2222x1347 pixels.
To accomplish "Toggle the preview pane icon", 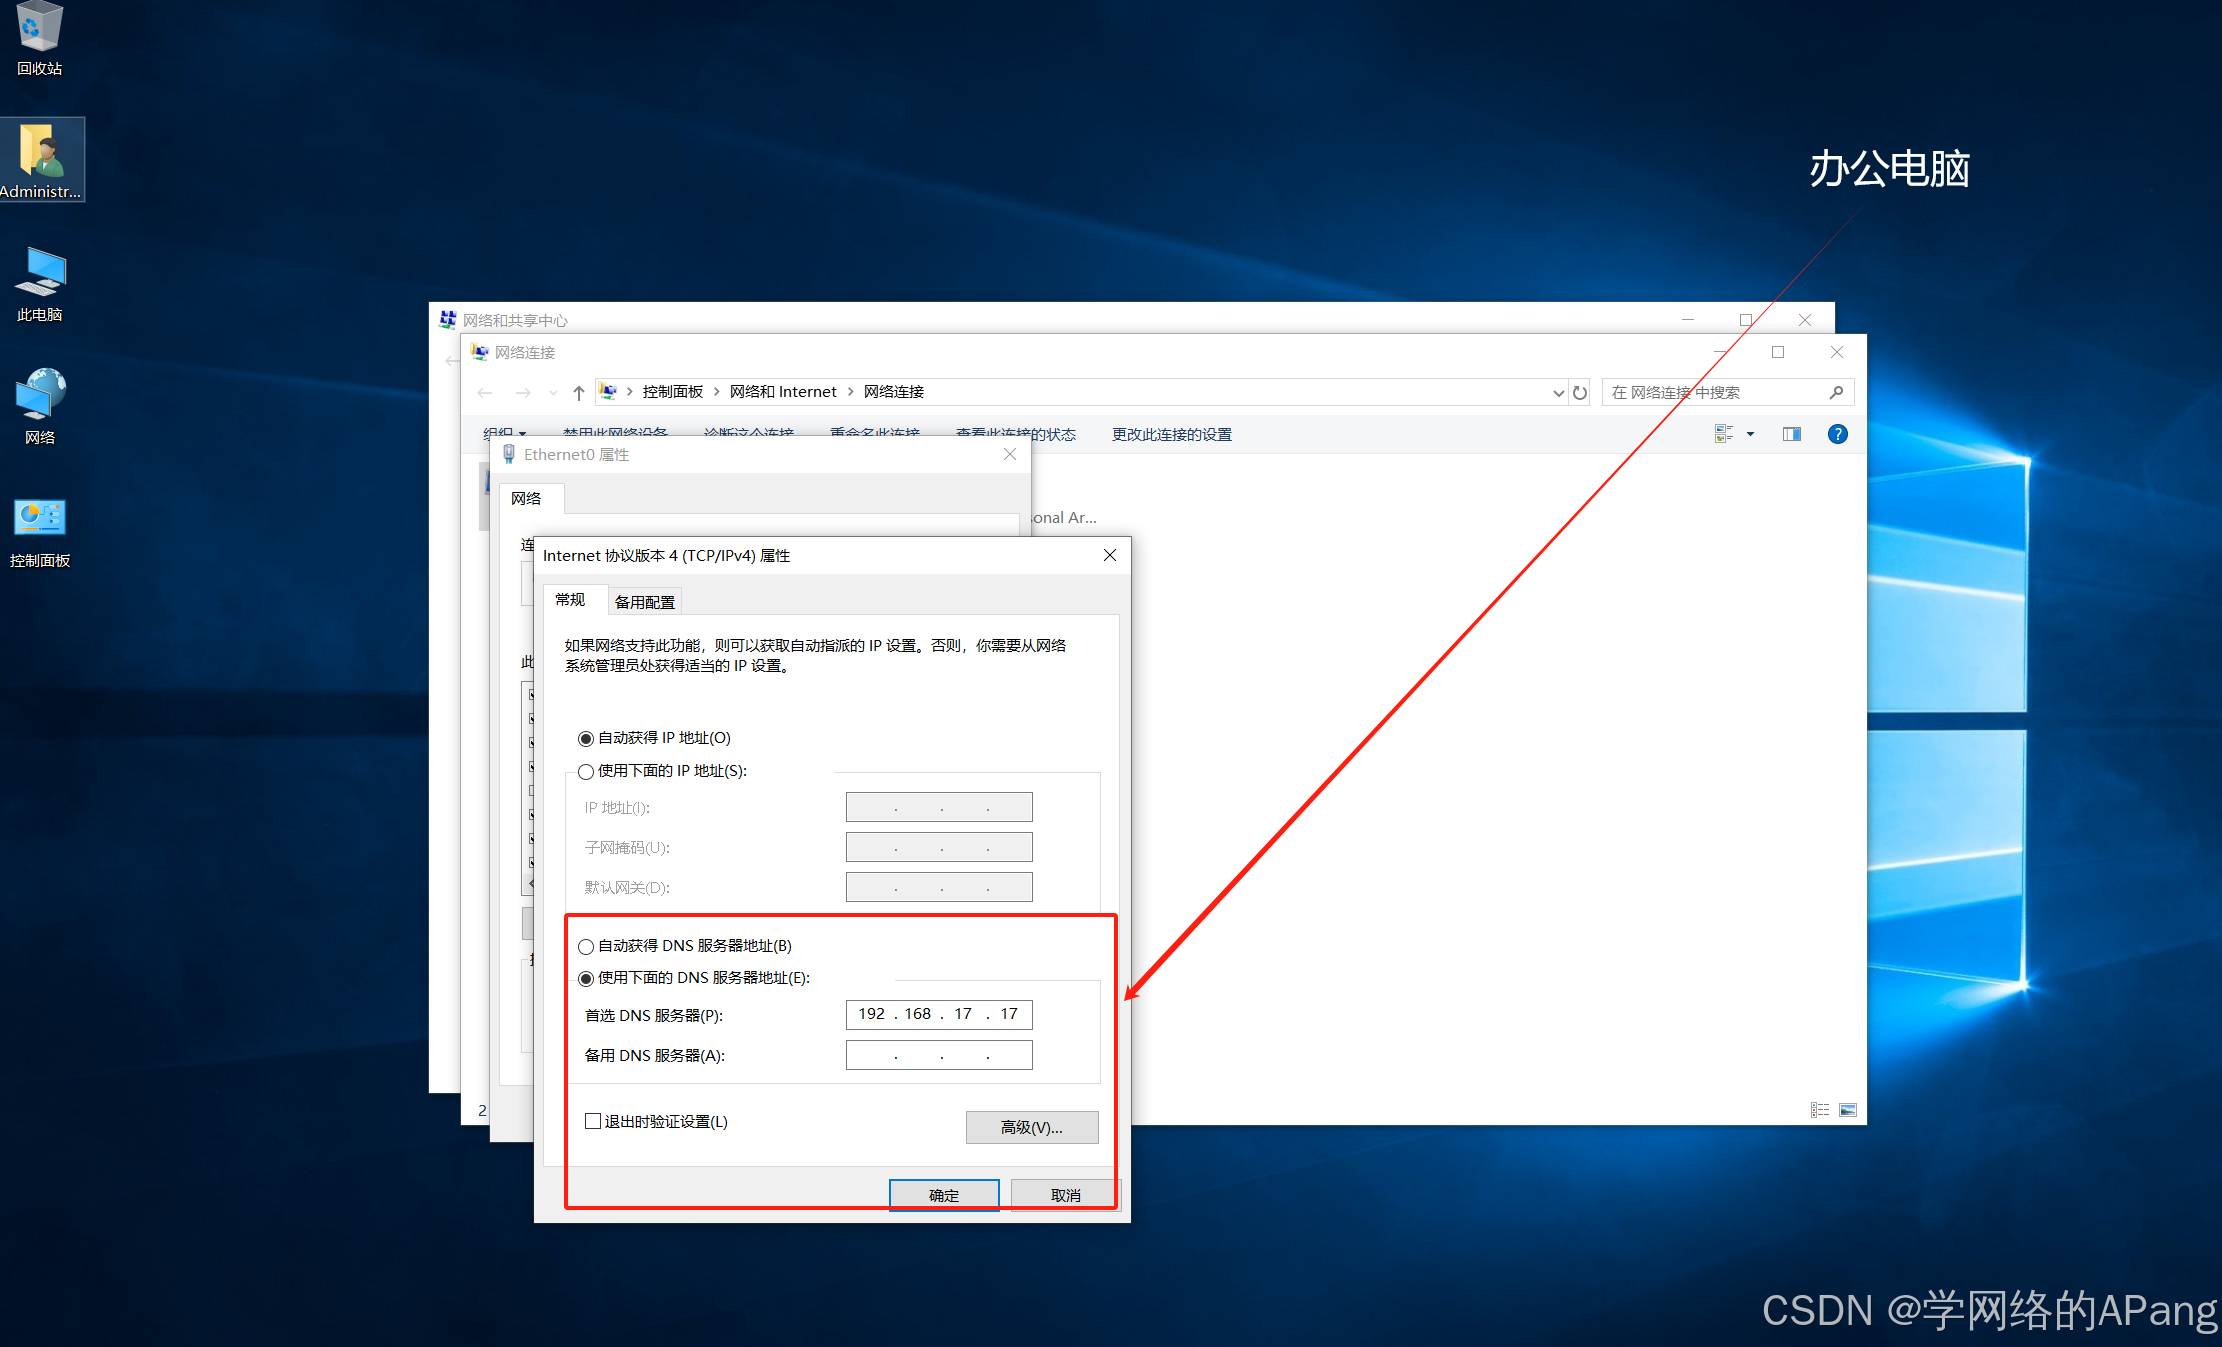I will coord(1791,434).
